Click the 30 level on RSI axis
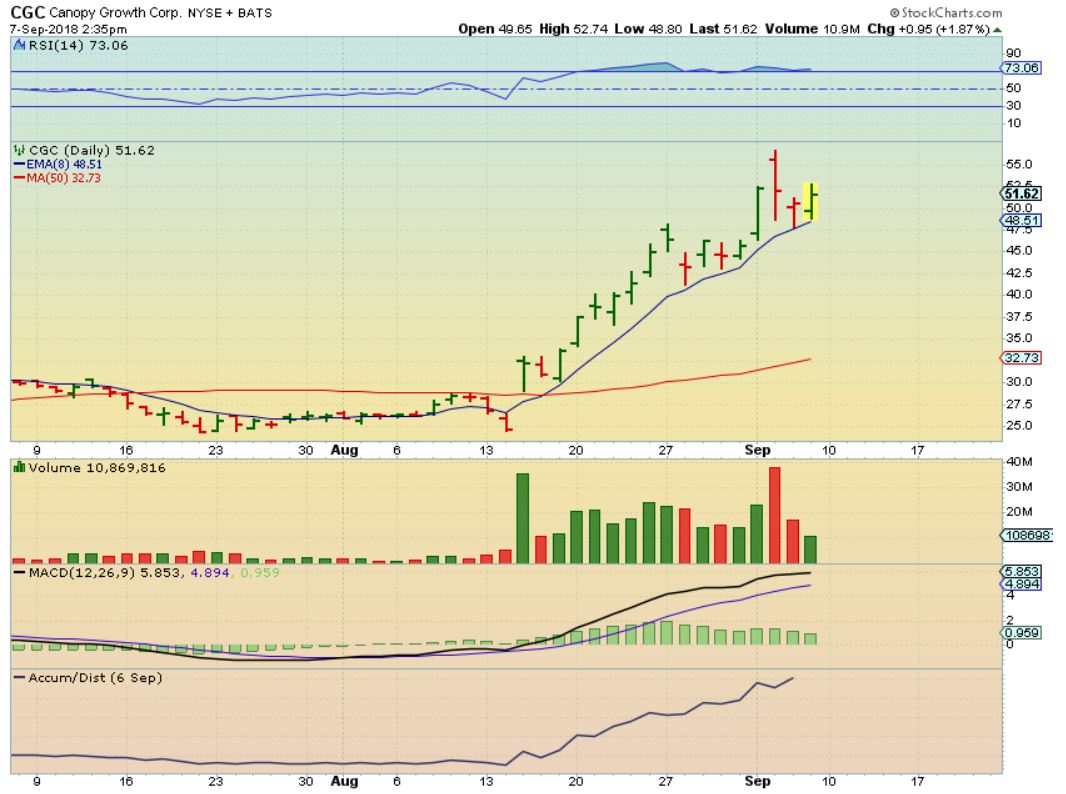Screen dimensions: 1066x794 pos(1014,105)
